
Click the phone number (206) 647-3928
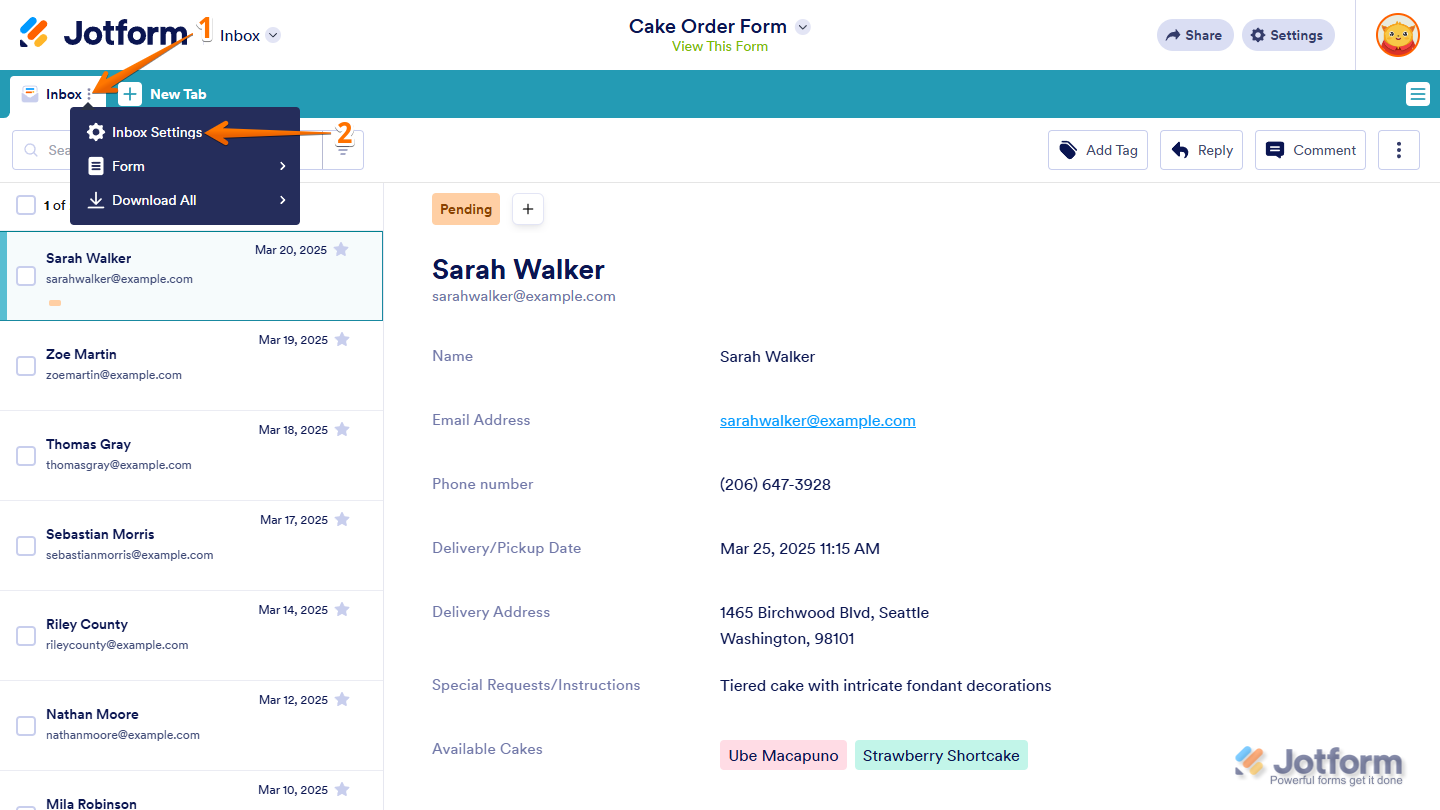point(775,484)
